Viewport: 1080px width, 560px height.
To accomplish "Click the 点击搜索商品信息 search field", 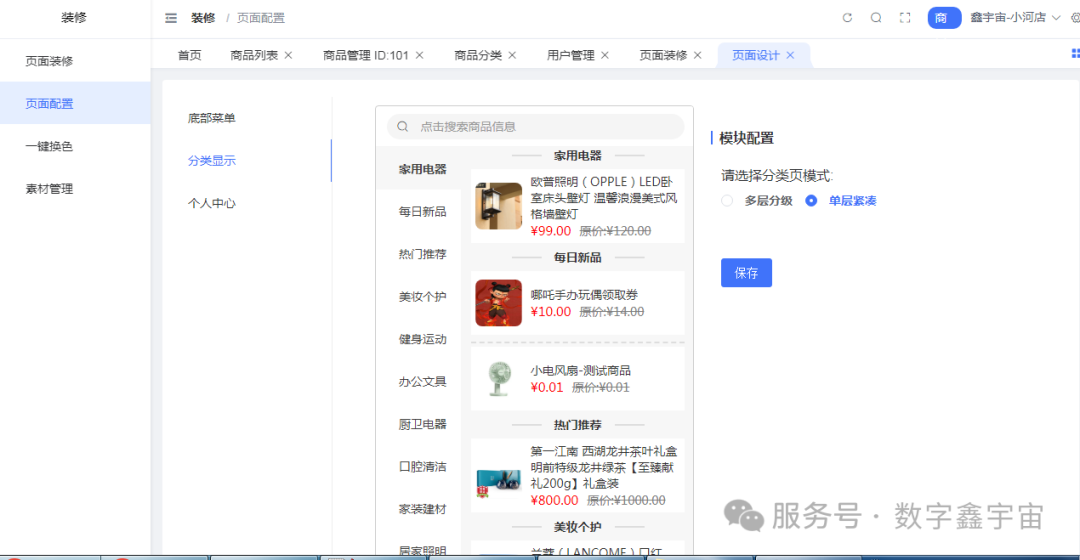I will [x=535, y=127].
